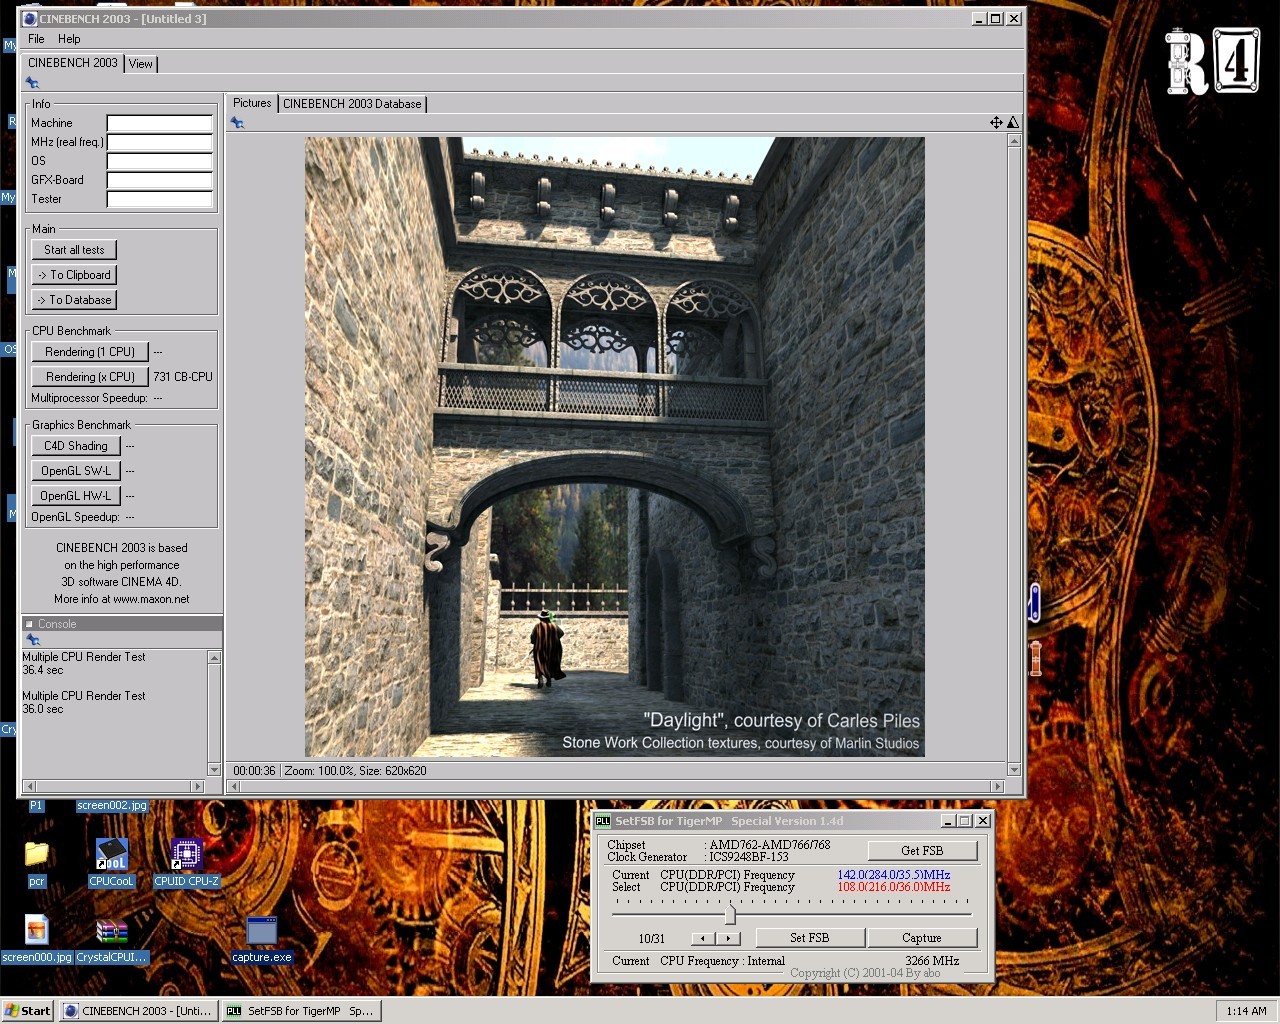Click the OS input field
The width and height of the screenshot is (1280, 1024).
(x=160, y=161)
